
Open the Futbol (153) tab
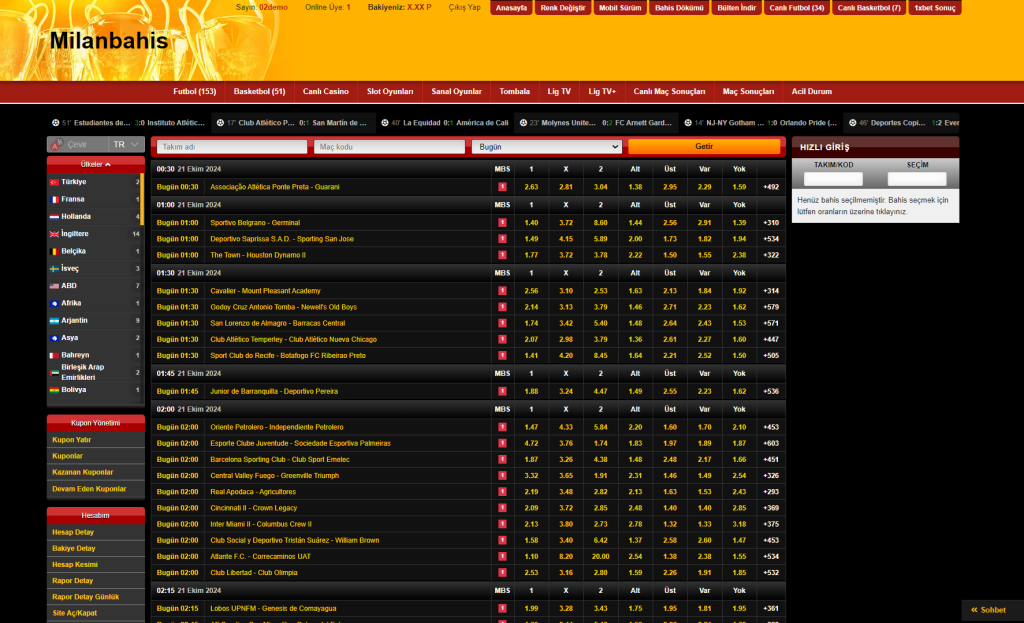click(x=194, y=92)
